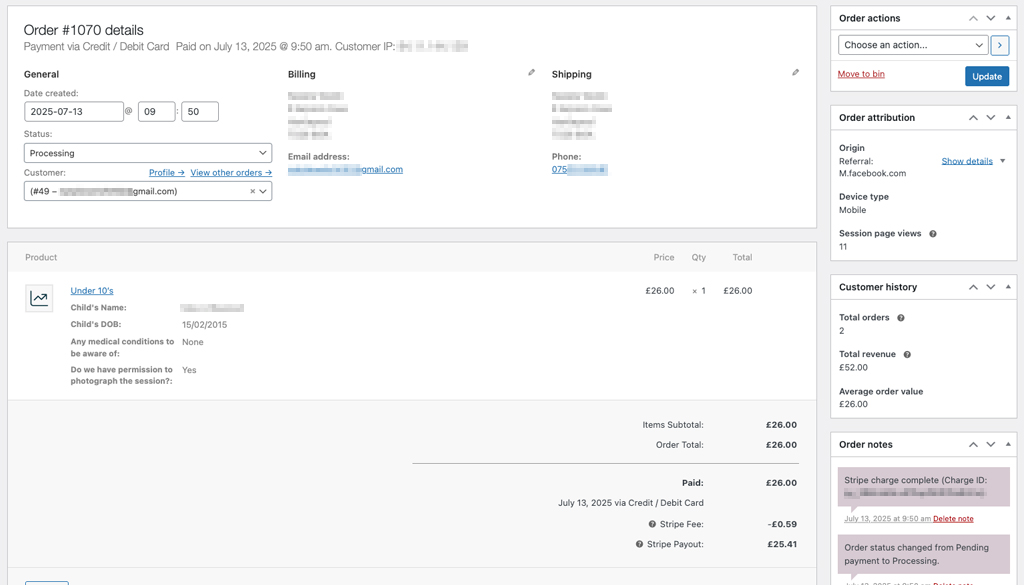Screen dimensions: 1024x585
Task: Collapse the Customer history panel
Action: (x=1008, y=287)
